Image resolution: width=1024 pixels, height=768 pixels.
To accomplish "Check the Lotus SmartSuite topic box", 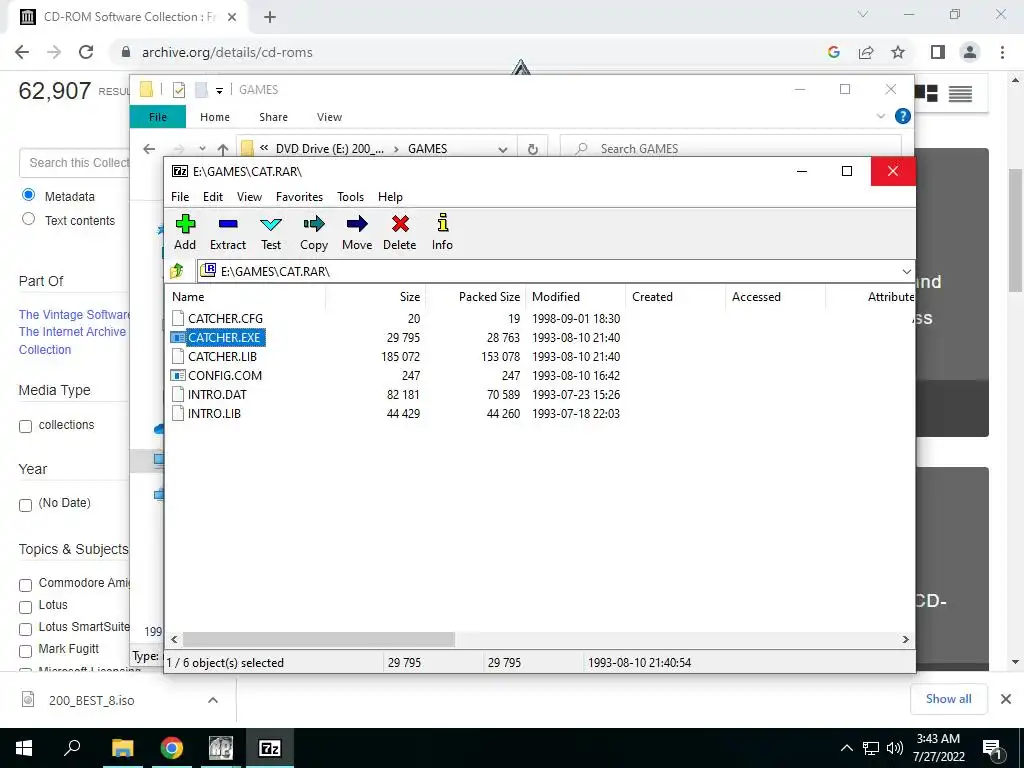I will [x=25, y=629].
